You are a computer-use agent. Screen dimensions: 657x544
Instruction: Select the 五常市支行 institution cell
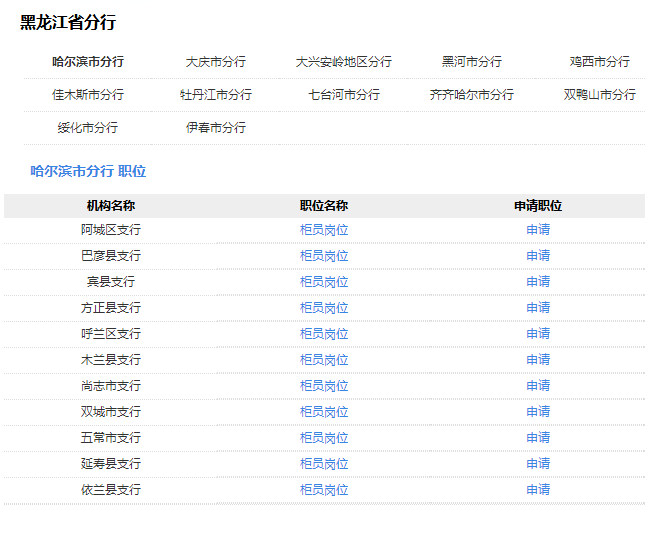(111, 438)
